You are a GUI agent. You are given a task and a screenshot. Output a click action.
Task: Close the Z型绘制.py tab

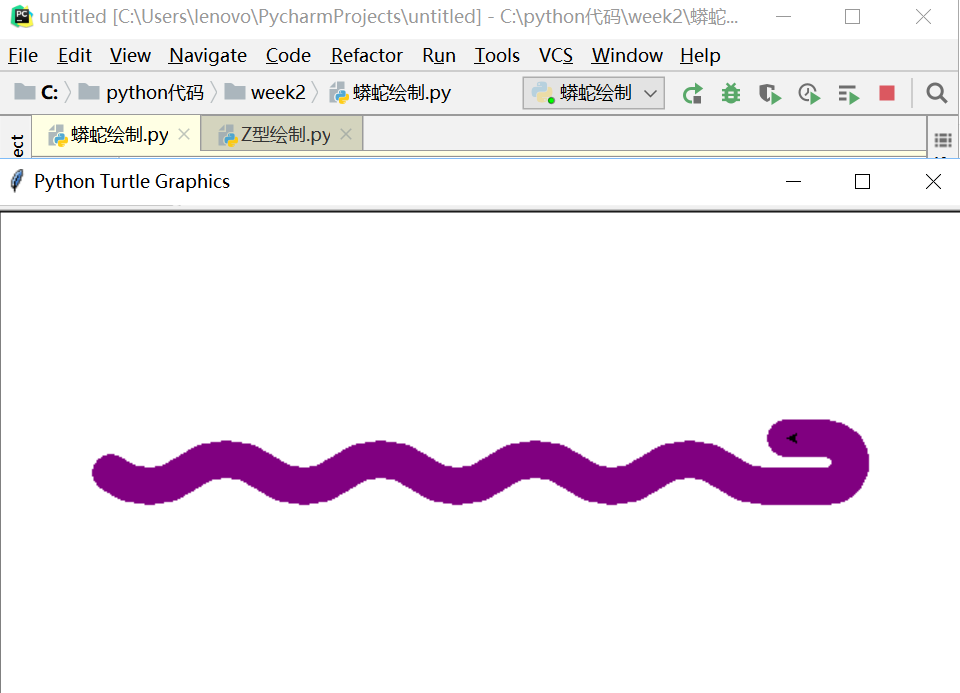pos(346,134)
